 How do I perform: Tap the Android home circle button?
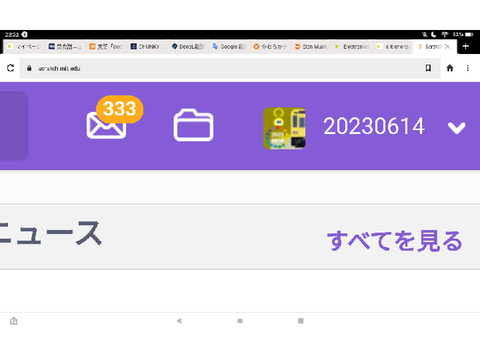tap(240, 321)
